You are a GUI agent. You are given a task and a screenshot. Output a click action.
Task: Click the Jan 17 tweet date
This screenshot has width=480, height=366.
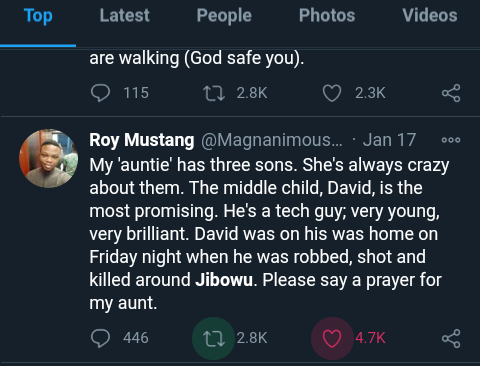coord(389,140)
